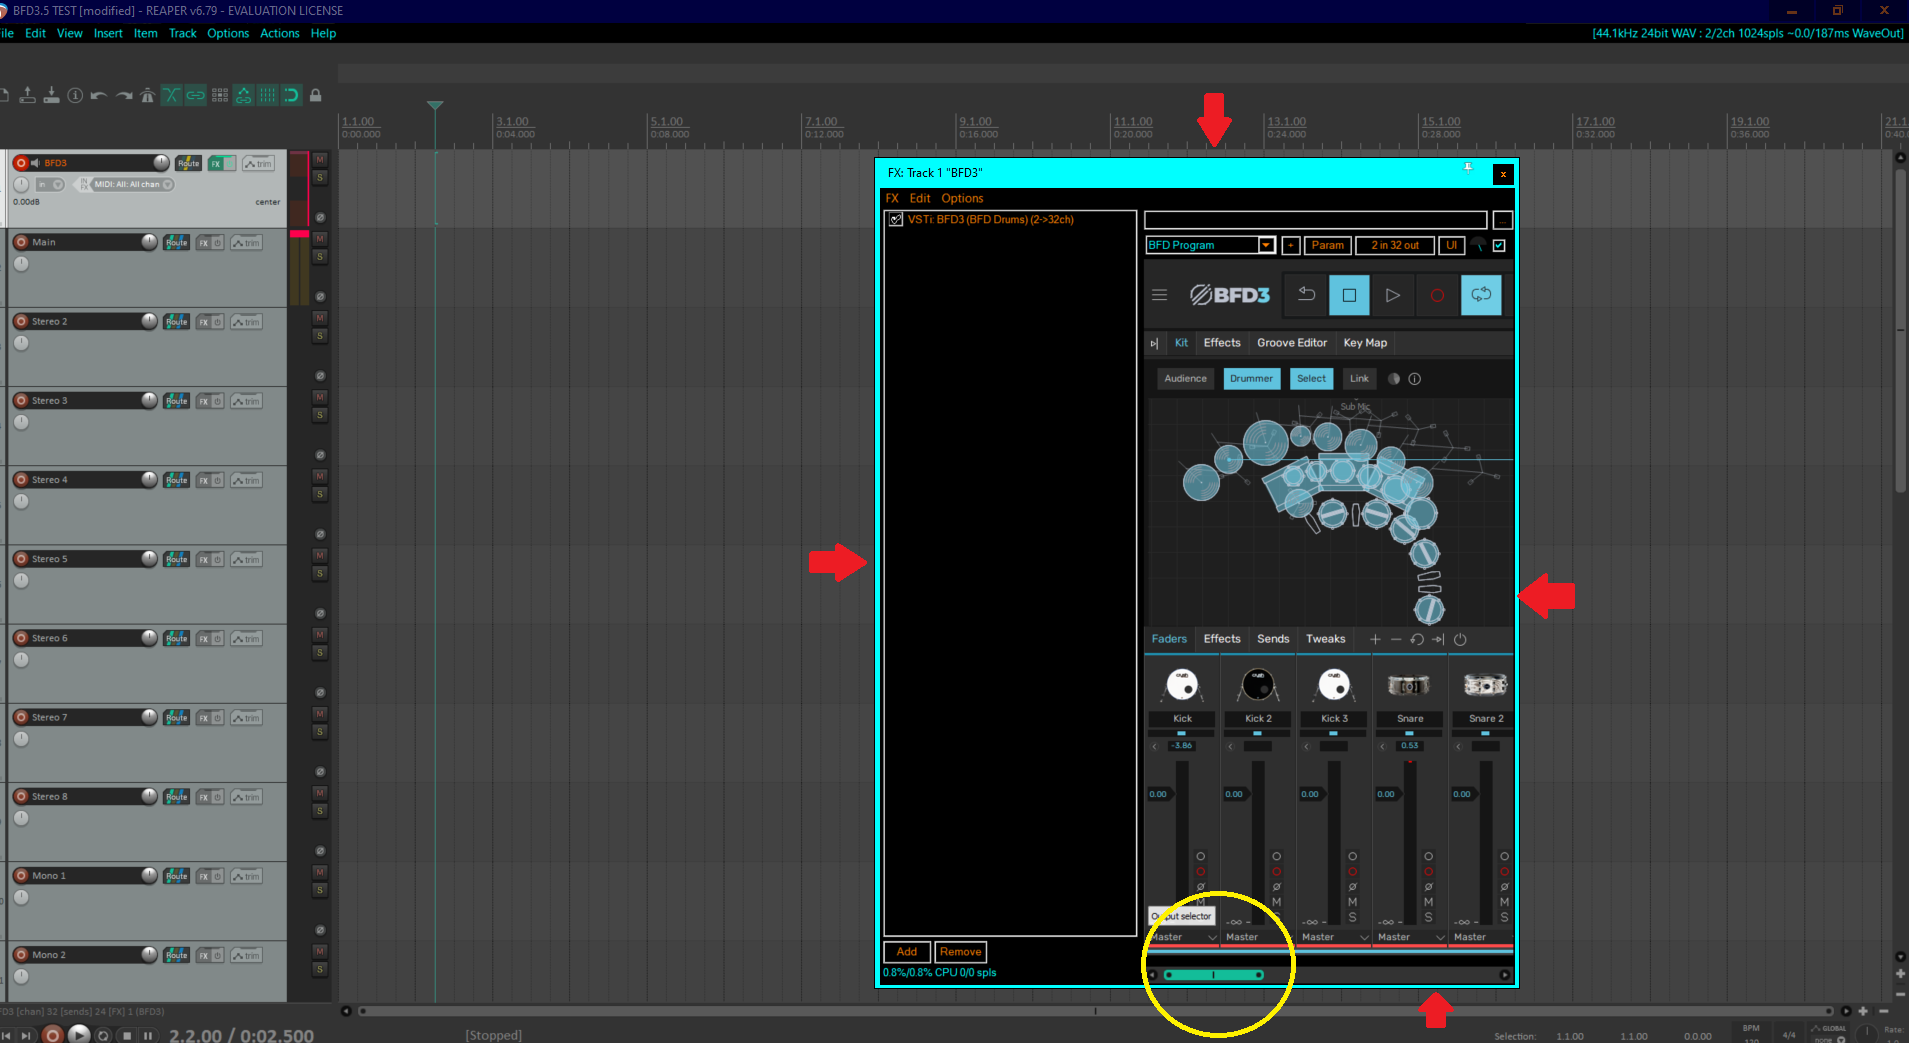The image size is (1909, 1043).
Task: Add a mixer channel with the plus icon
Action: coord(1375,639)
